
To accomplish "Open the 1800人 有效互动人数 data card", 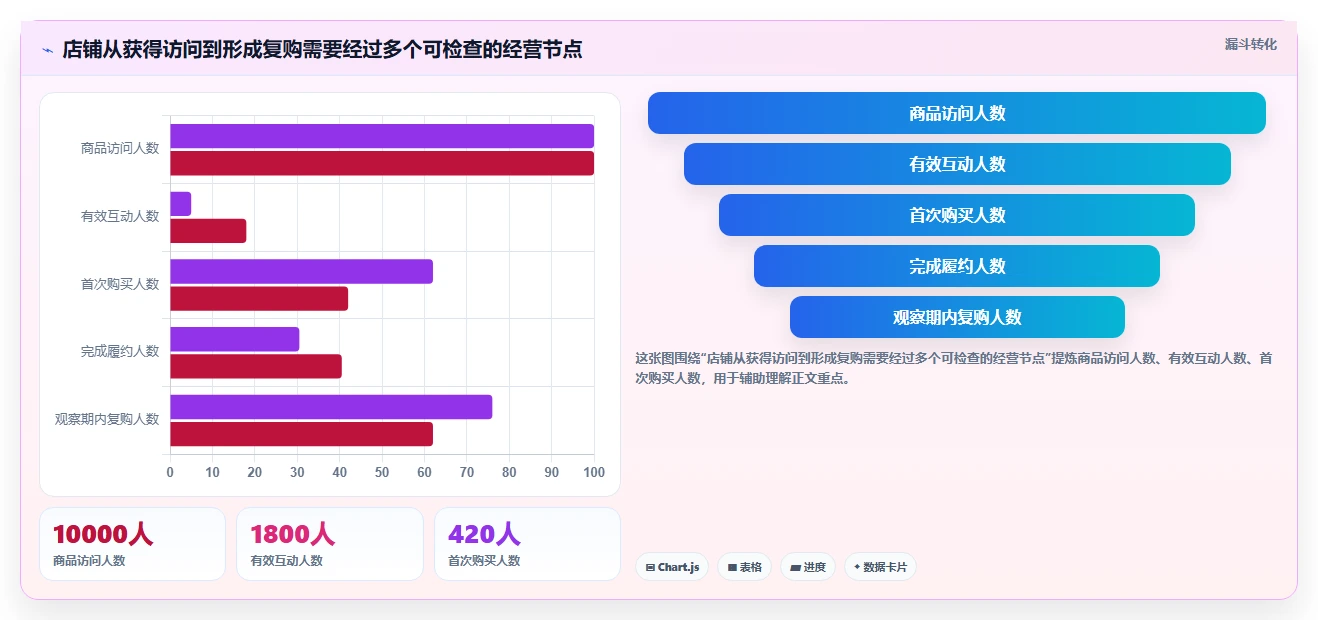I will pos(330,544).
